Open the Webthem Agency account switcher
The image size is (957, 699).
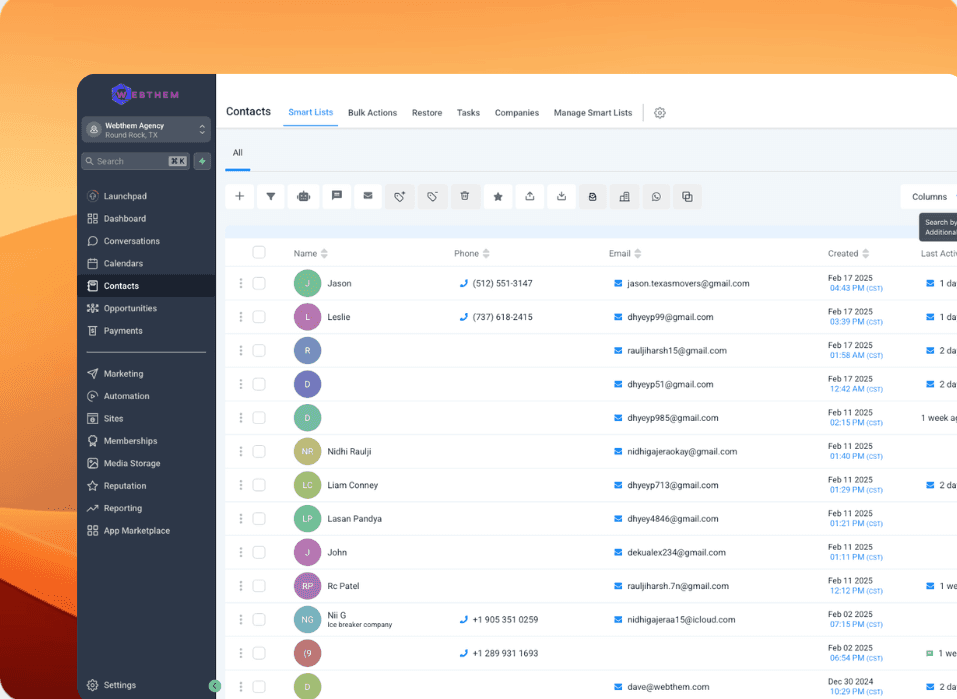click(x=146, y=129)
